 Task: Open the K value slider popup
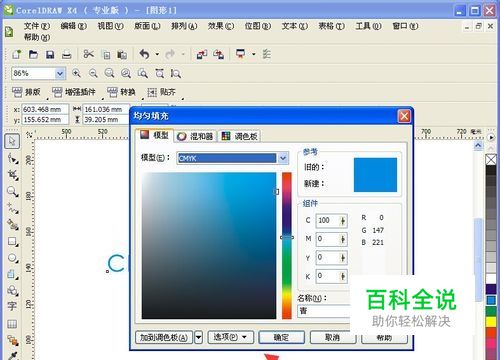click(343, 276)
